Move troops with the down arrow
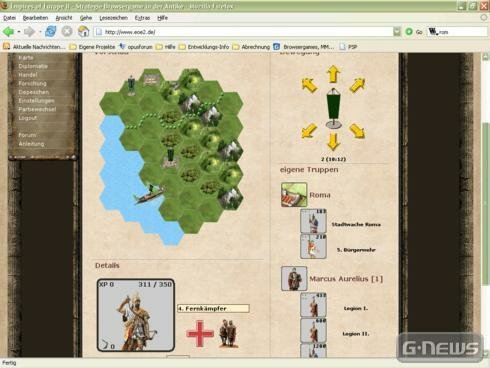The width and height of the screenshot is (490, 368). [333, 141]
